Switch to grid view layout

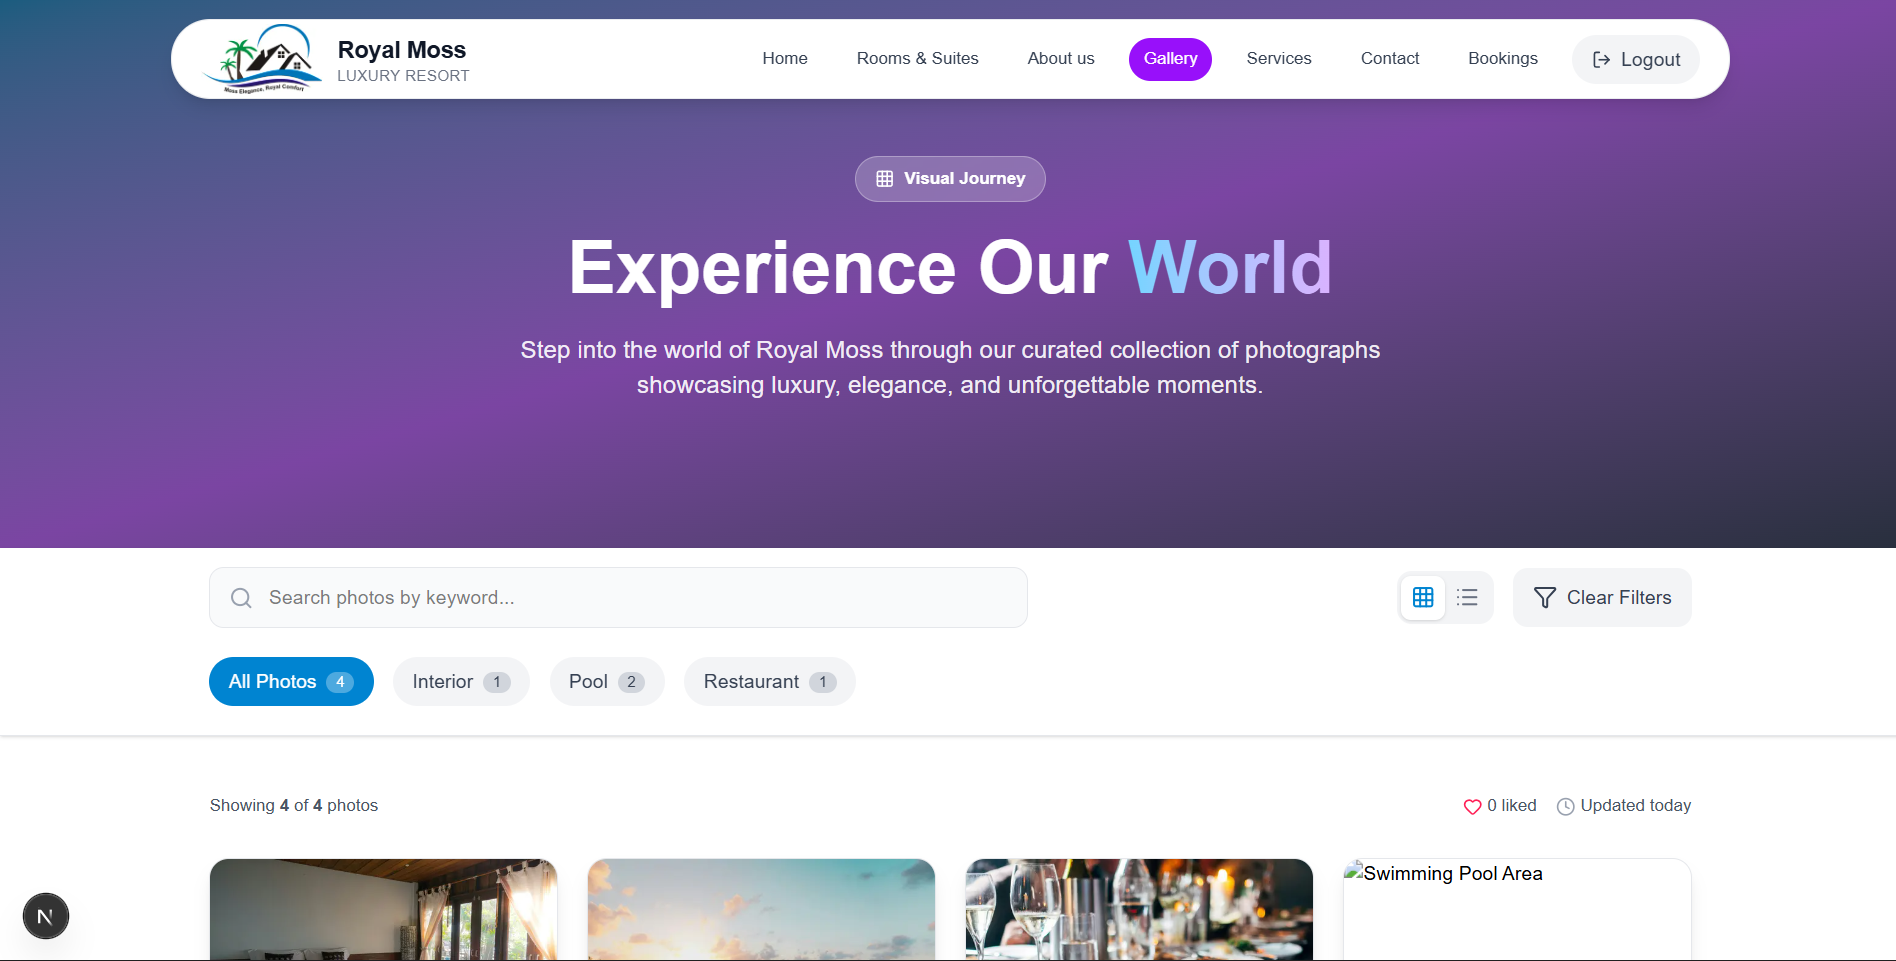pyautogui.click(x=1422, y=597)
